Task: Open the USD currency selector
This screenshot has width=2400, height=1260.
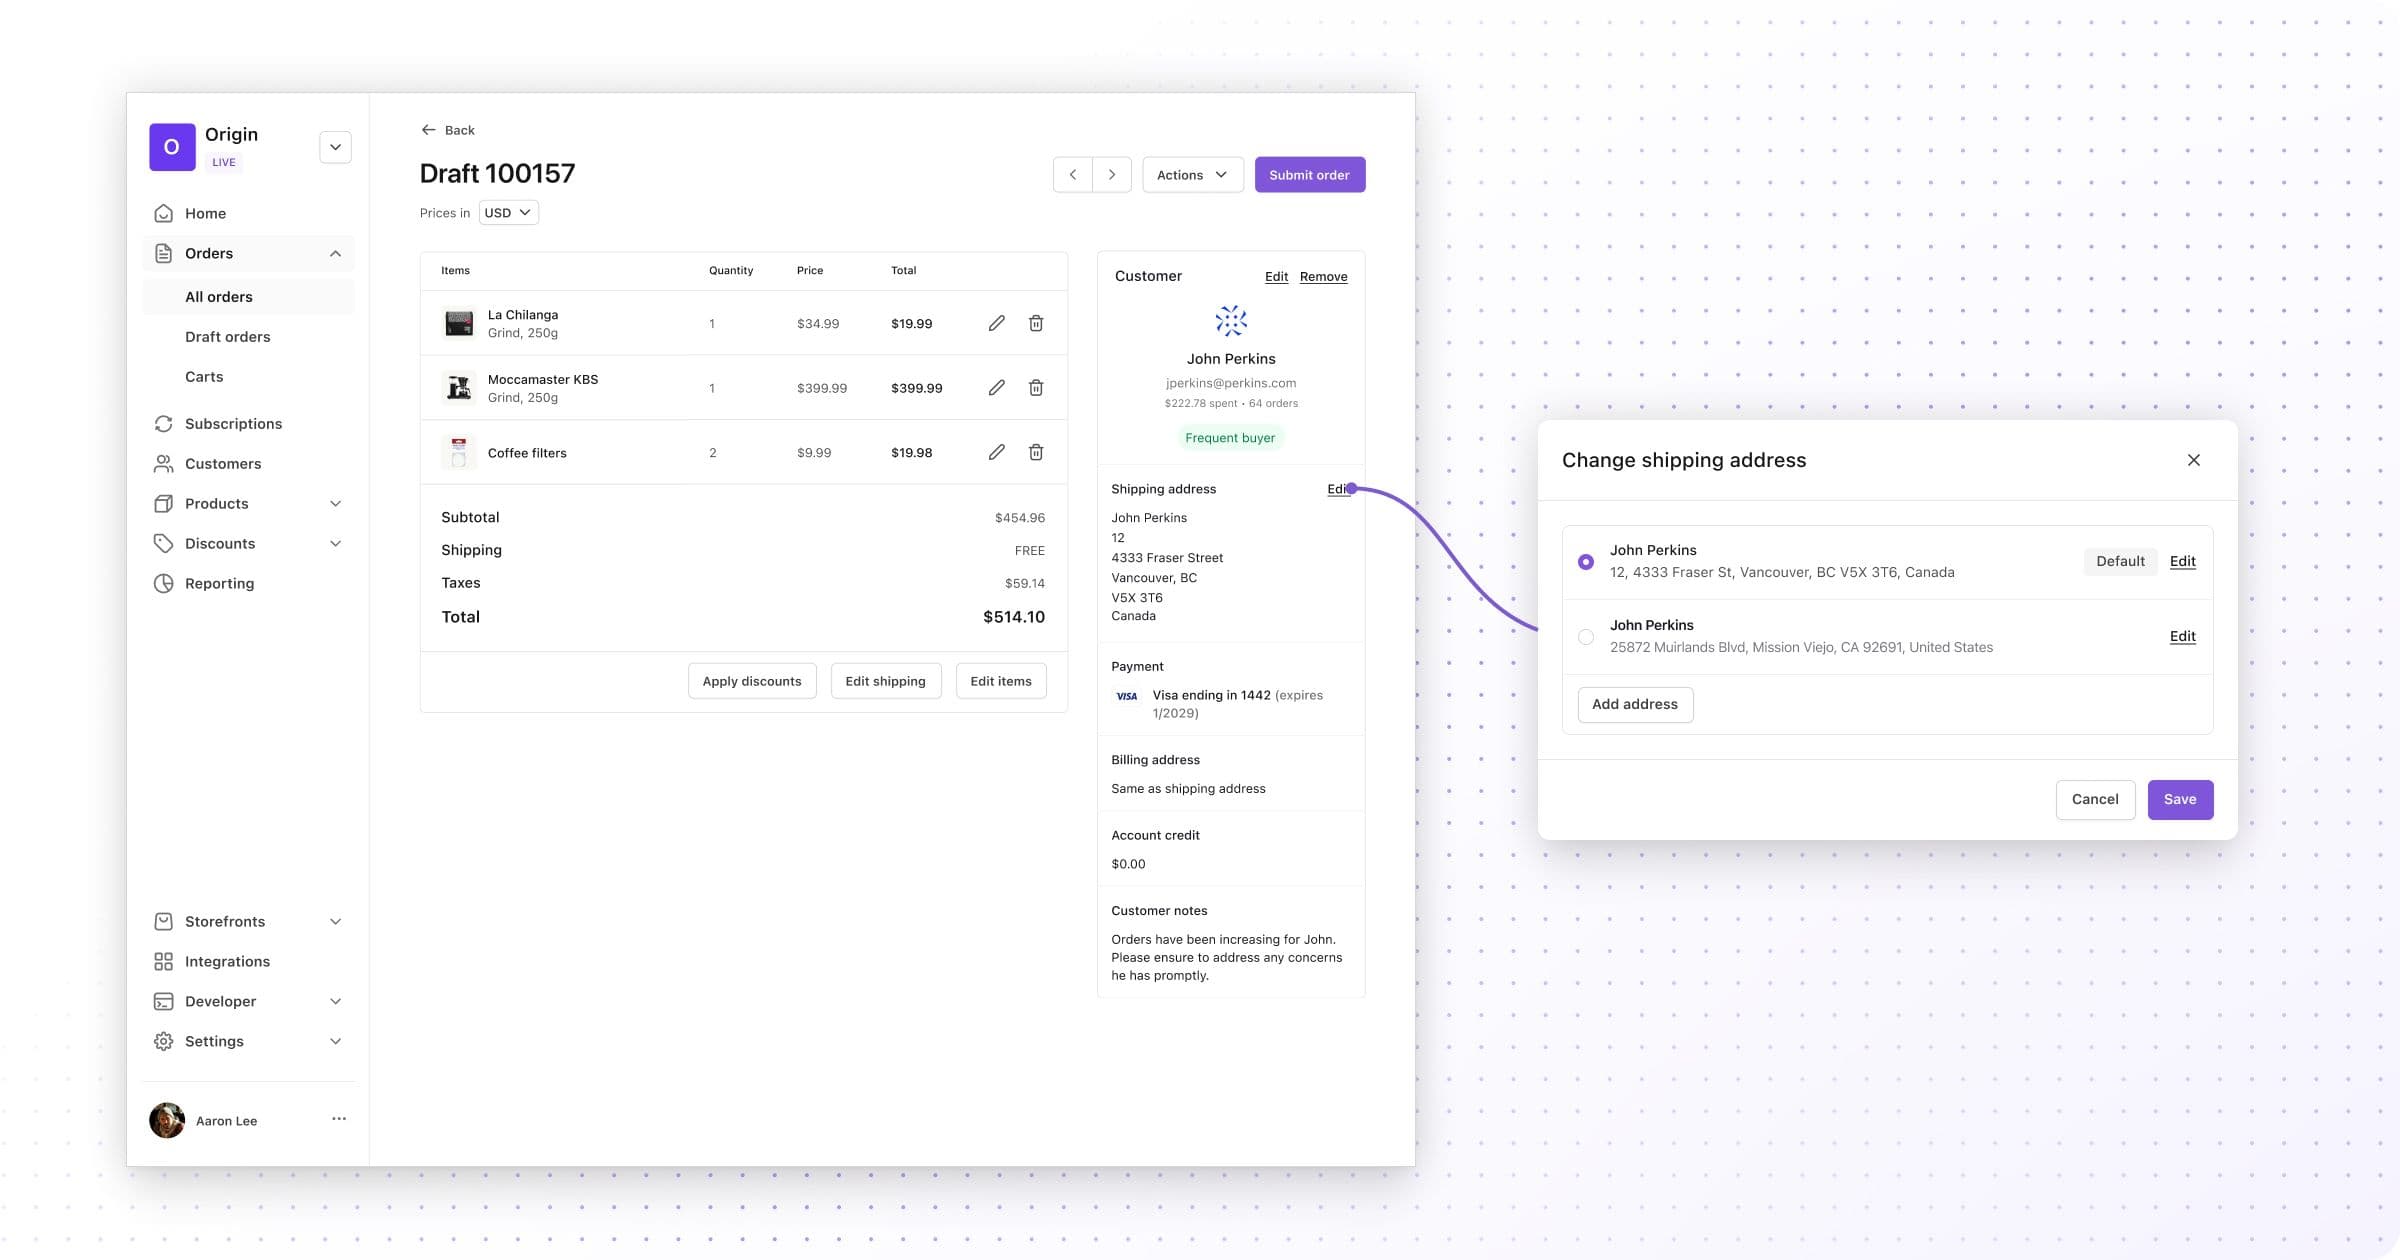Action: pos(508,212)
